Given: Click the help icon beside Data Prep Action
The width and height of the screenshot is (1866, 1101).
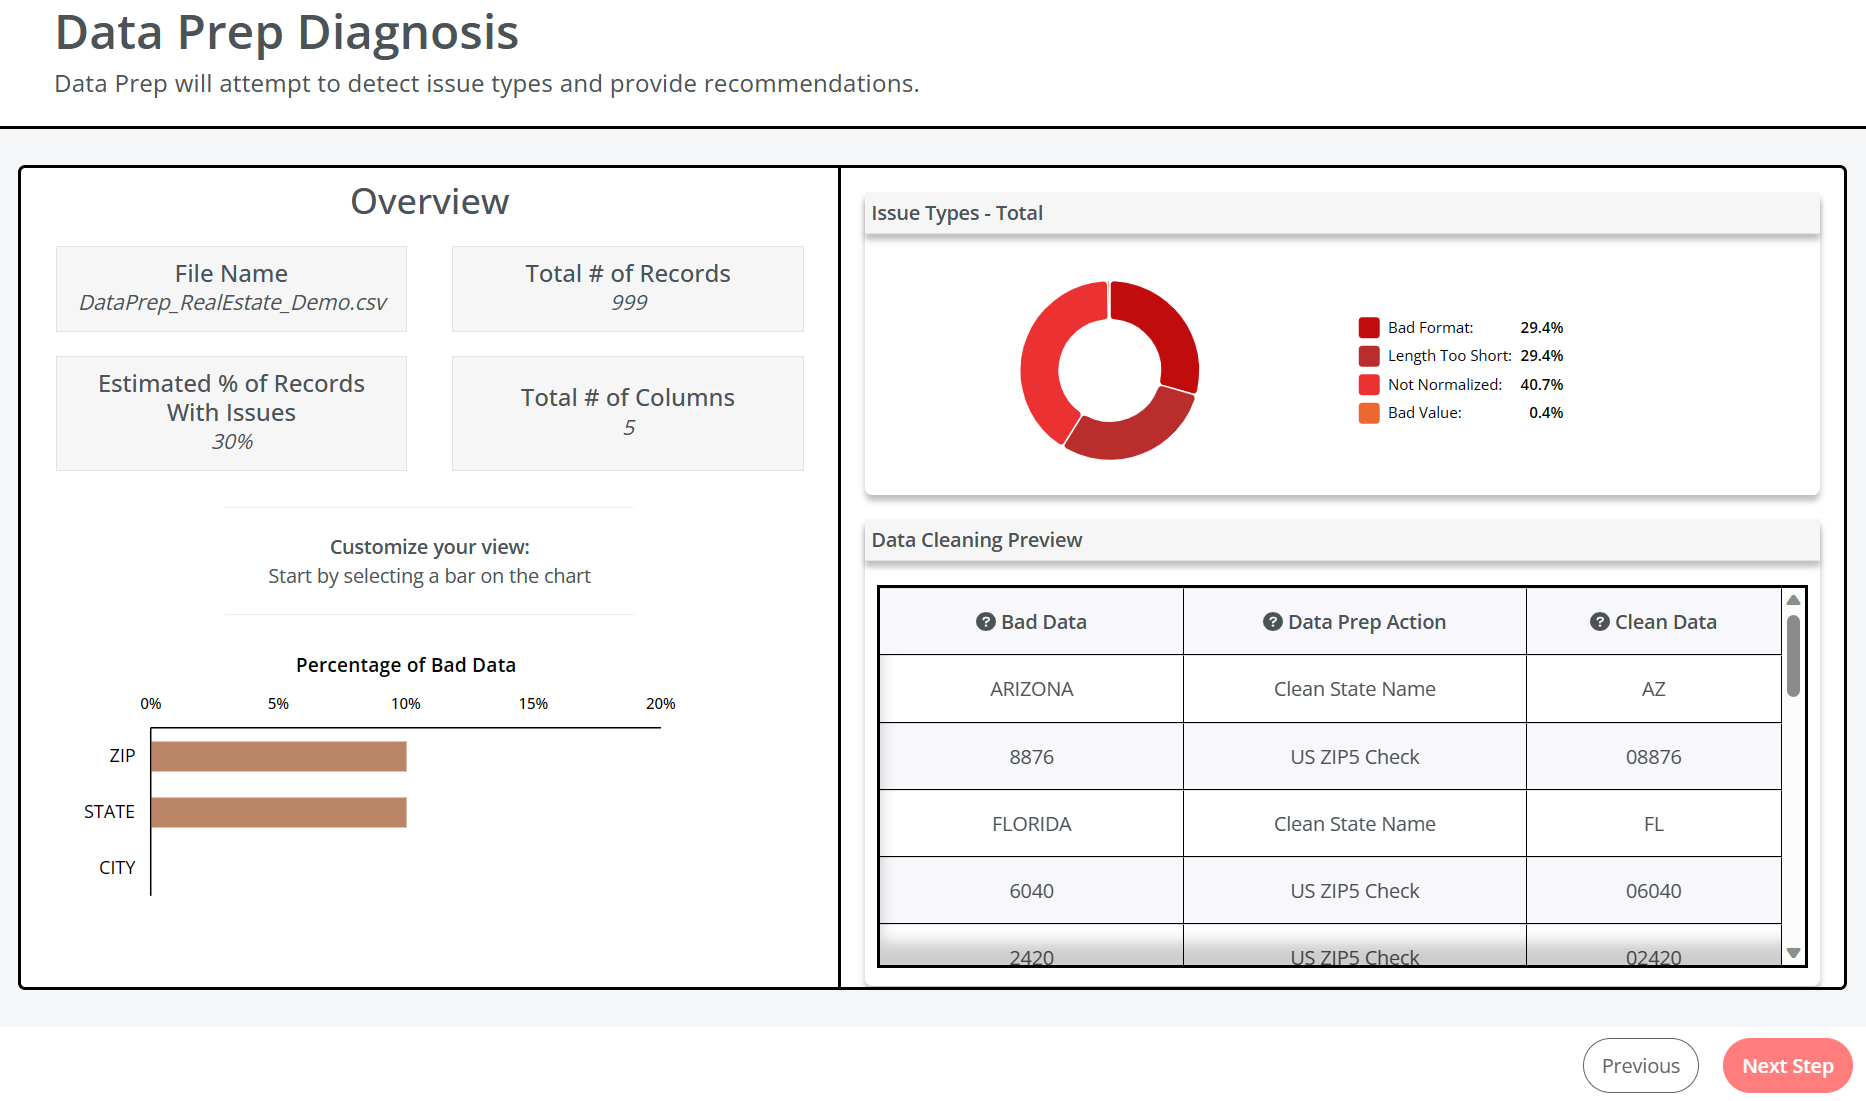Looking at the screenshot, I should coord(1272,621).
